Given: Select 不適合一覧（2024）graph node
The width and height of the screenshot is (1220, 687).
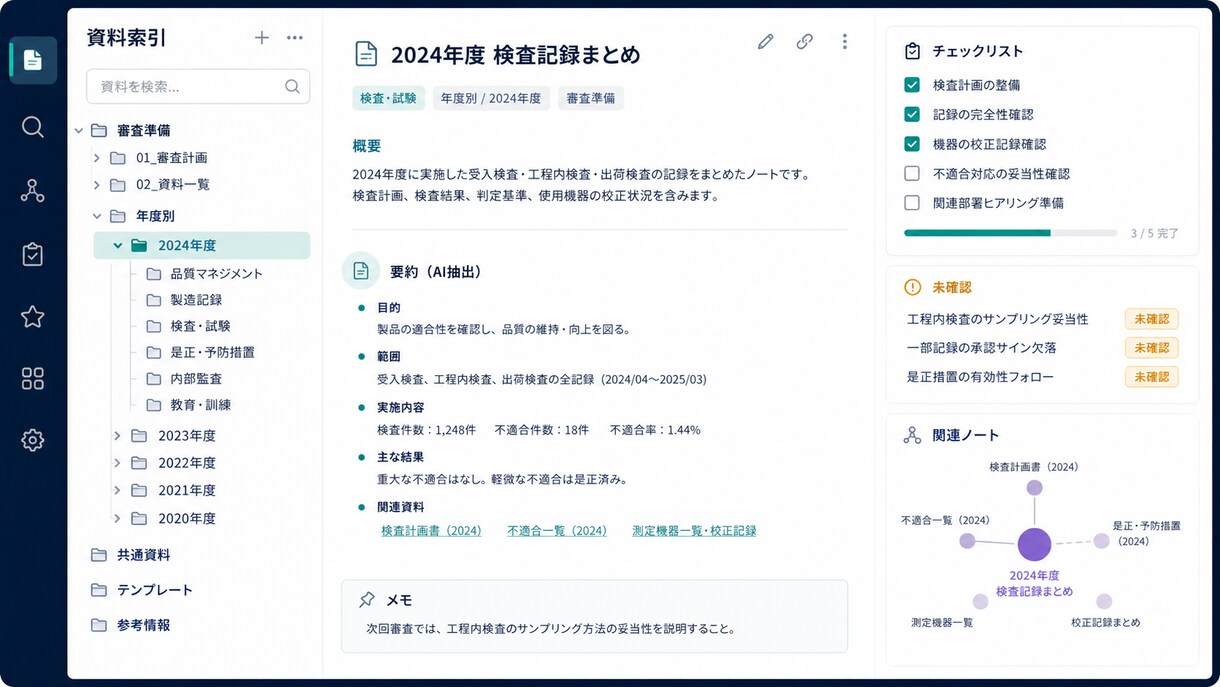Looking at the screenshot, I should [x=967, y=541].
